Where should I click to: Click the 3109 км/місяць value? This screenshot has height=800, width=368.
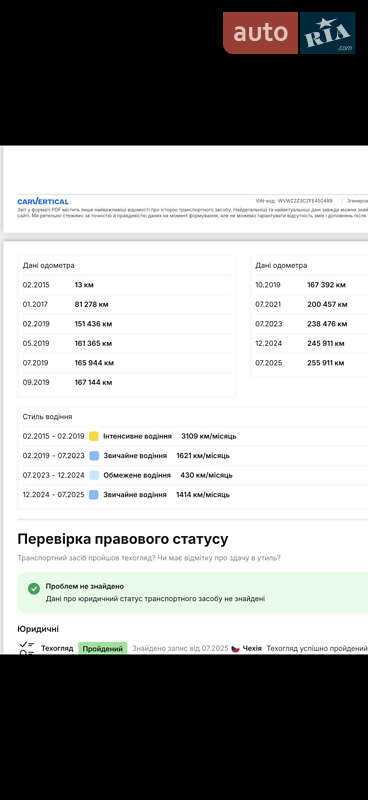209,436
